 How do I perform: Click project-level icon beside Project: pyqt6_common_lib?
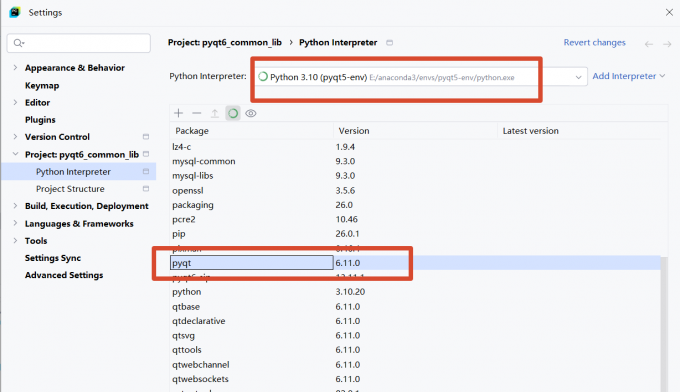(x=146, y=154)
